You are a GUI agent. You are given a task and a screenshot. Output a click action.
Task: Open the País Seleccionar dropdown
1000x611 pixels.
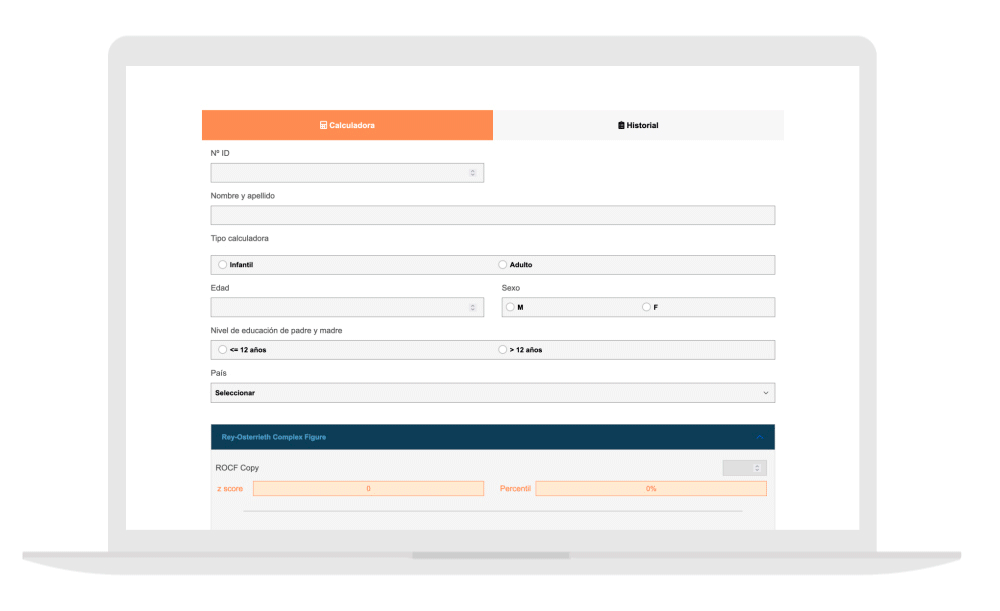pyautogui.click(x=492, y=393)
